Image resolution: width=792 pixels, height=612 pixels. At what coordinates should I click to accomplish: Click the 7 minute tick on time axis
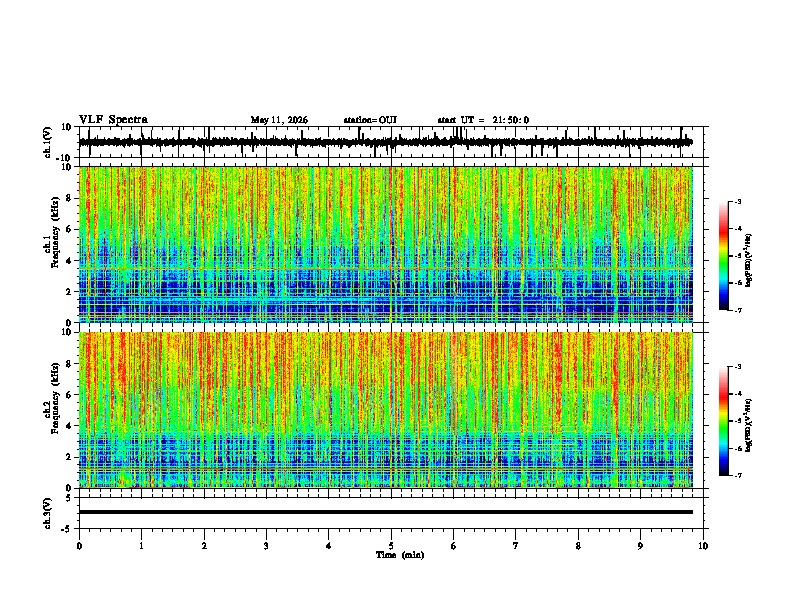tap(516, 546)
